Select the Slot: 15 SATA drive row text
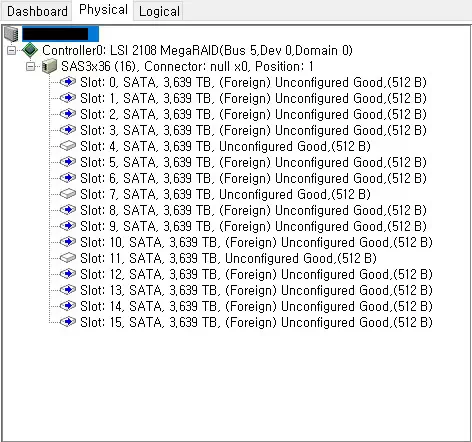This screenshot has height=442, width=472. pos(256,322)
